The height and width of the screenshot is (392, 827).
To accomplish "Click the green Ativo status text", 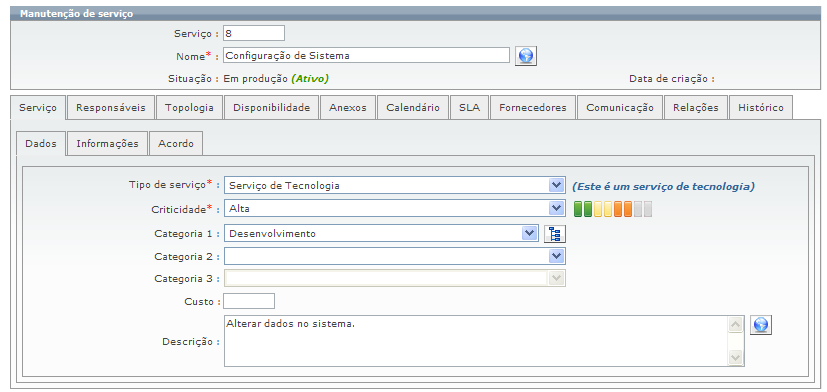I will coord(310,79).
